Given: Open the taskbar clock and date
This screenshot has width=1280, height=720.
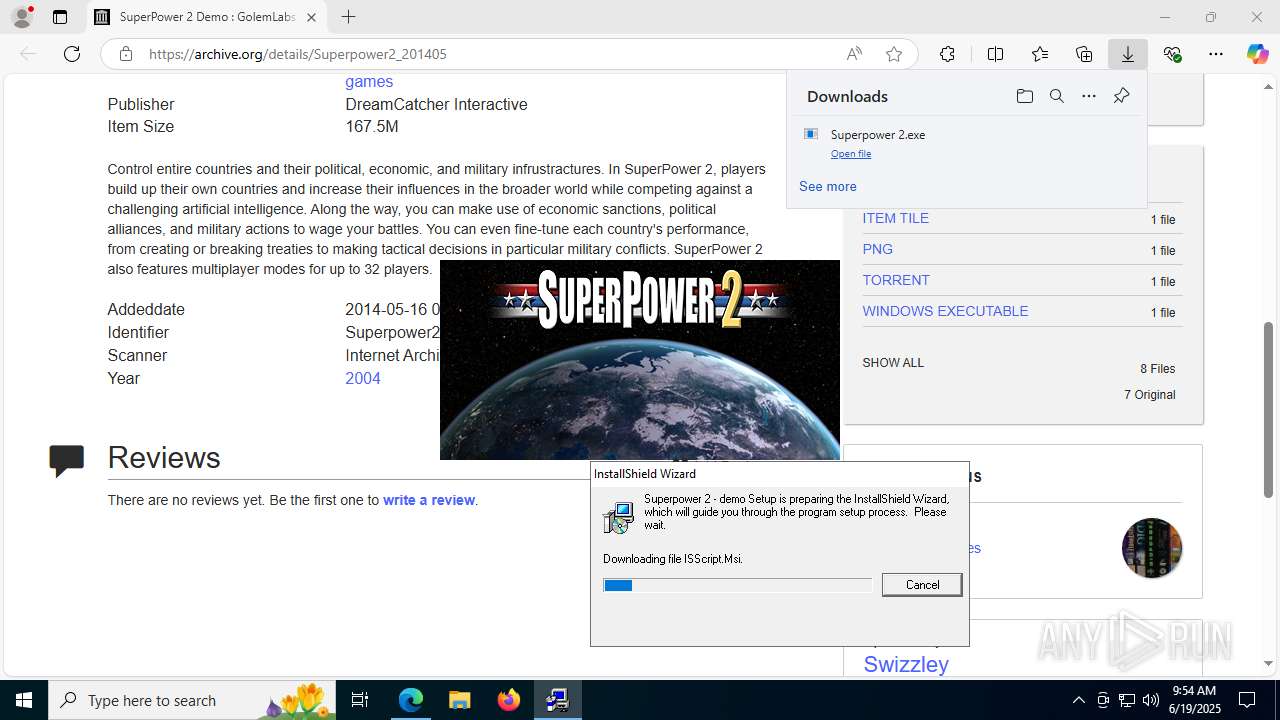Looking at the screenshot, I should tap(1193, 700).
